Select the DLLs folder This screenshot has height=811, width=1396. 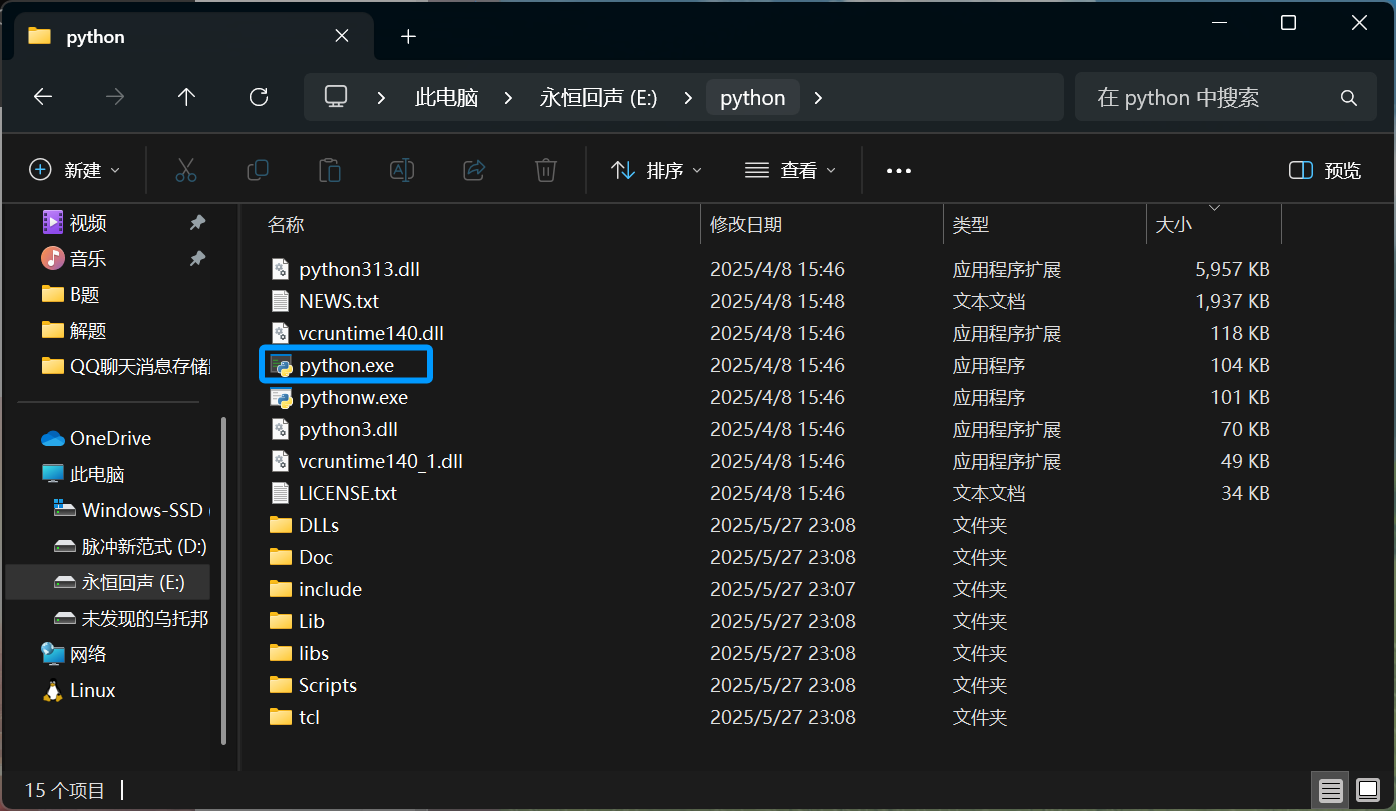tap(319, 526)
